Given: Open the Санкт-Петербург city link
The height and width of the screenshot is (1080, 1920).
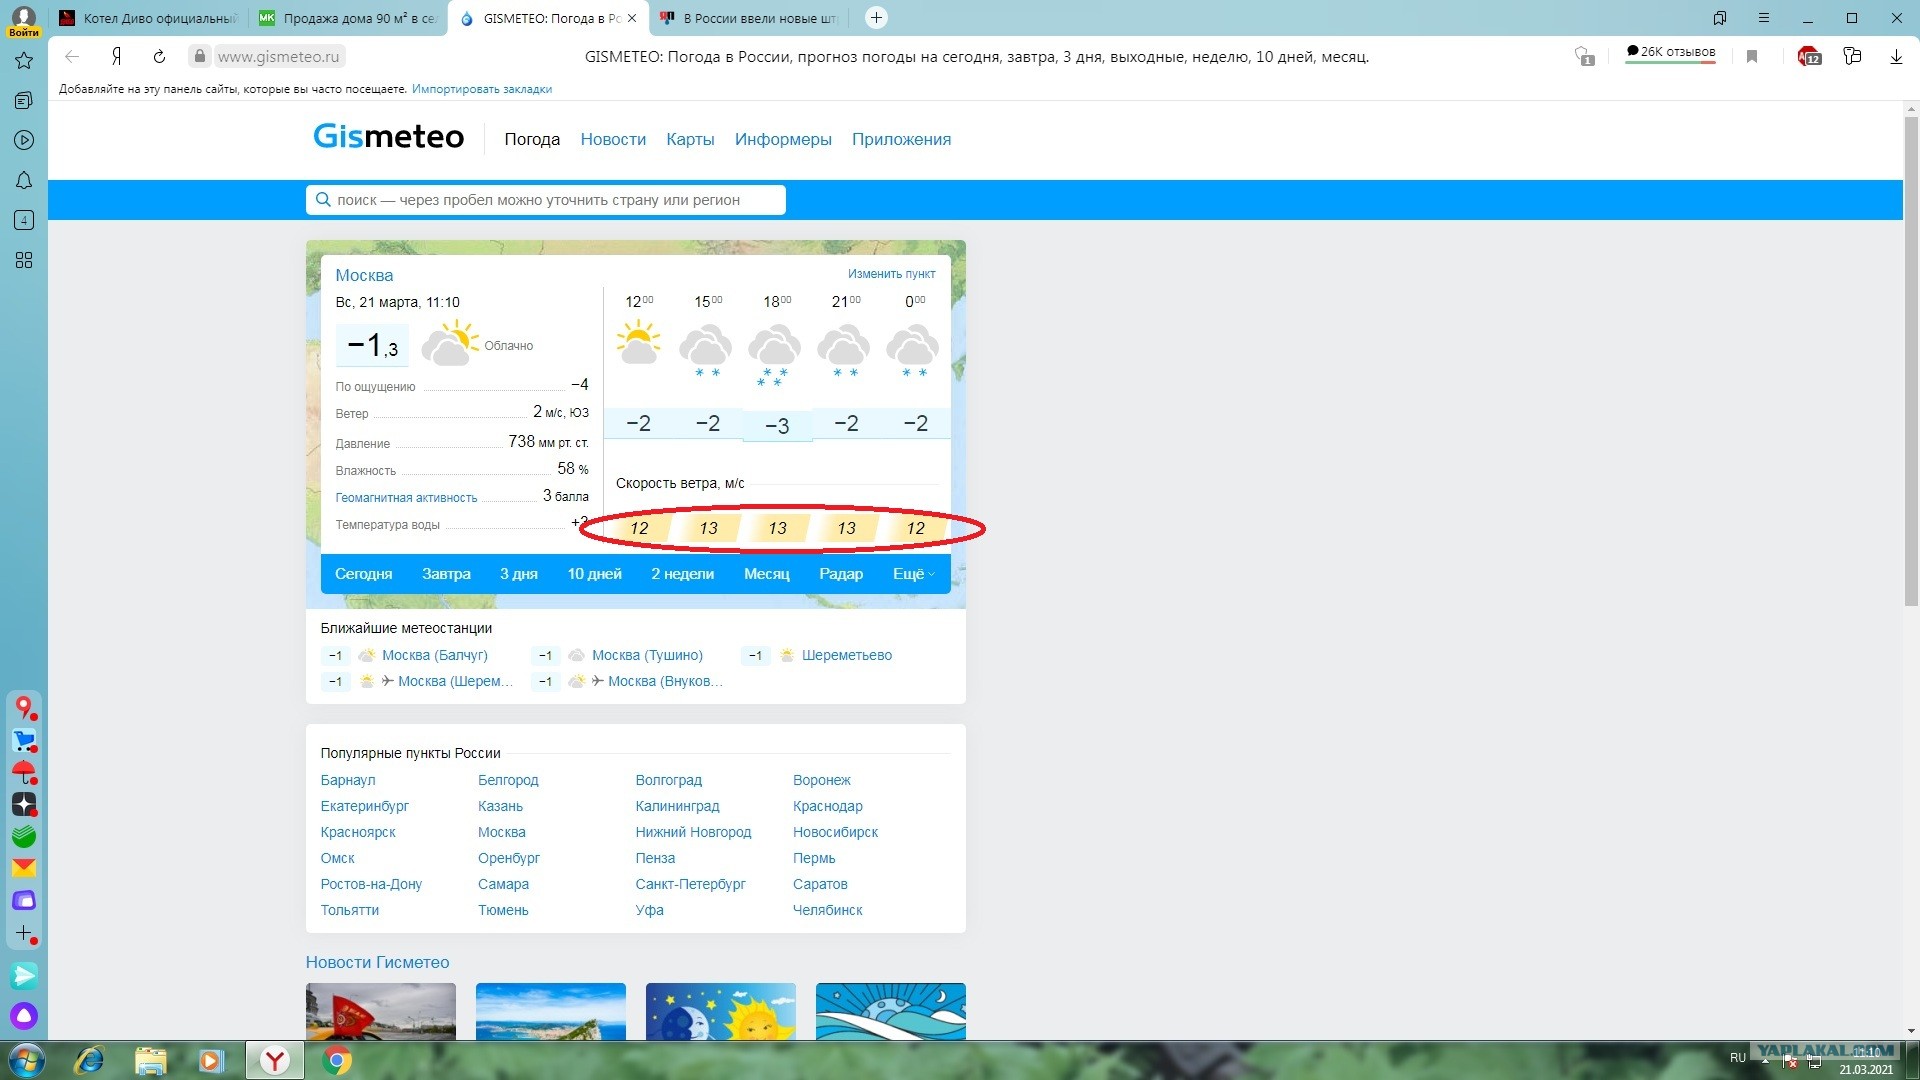Looking at the screenshot, I should 691,884.
